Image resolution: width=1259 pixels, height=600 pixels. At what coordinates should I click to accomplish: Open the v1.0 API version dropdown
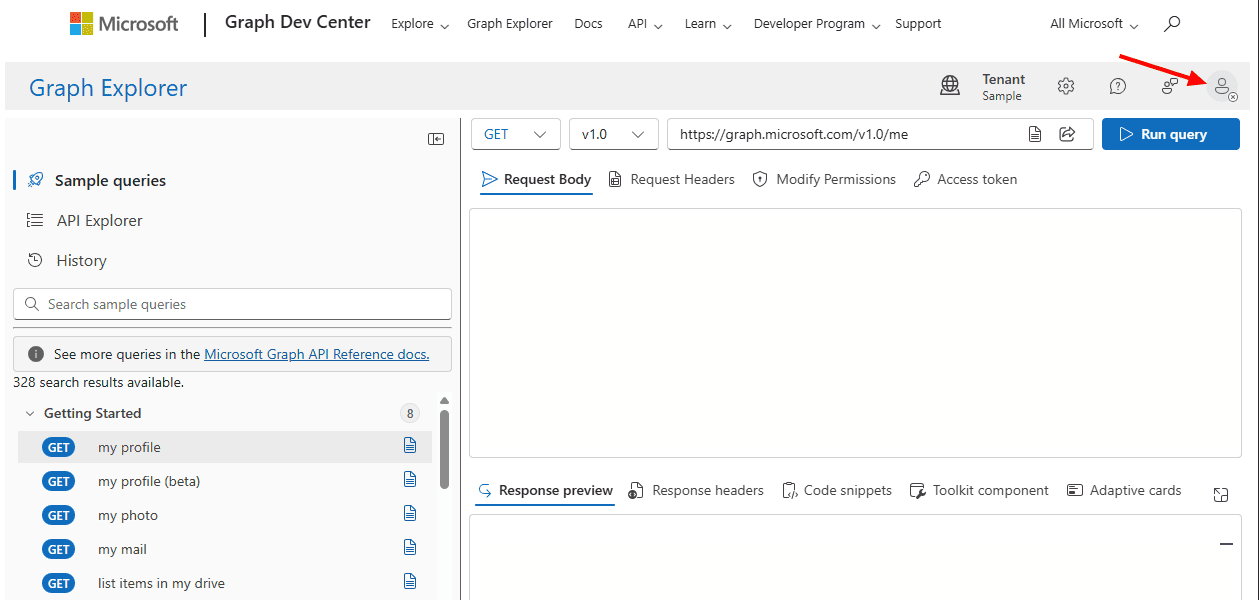click(613, 134)
